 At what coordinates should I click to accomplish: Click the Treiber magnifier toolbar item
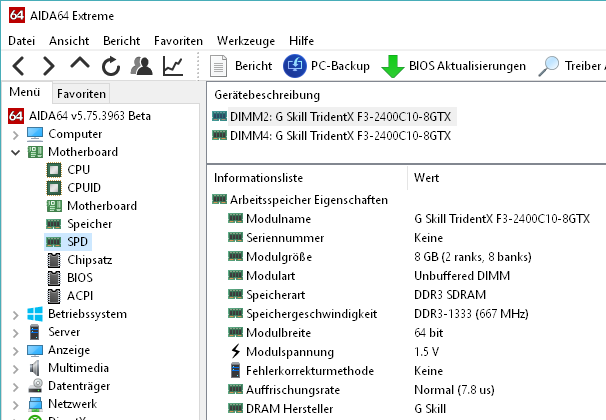pyautogui.click(x=572, y=66)
